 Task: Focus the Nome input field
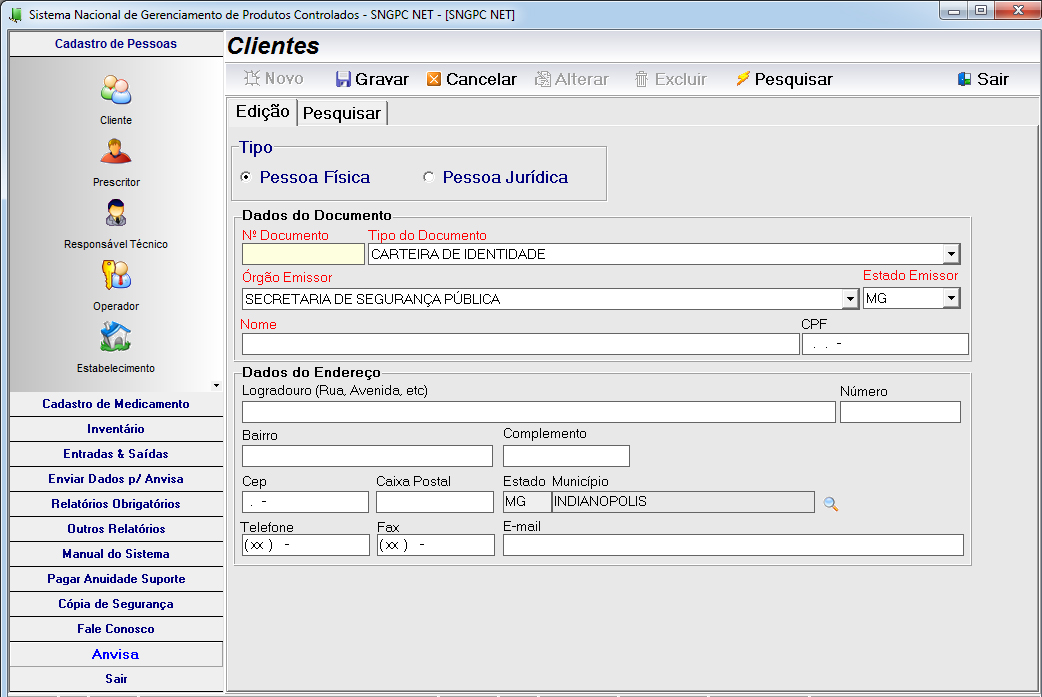pos(520,344)
